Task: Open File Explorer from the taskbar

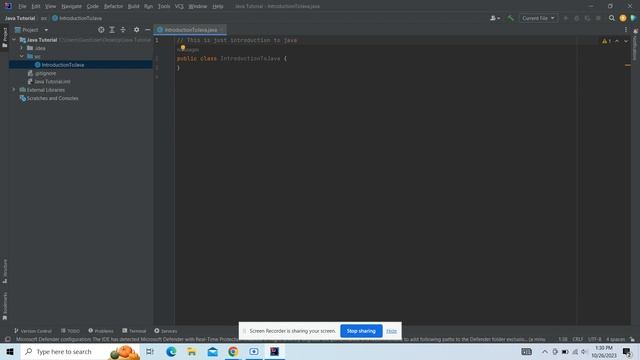Action: [191, 351]
